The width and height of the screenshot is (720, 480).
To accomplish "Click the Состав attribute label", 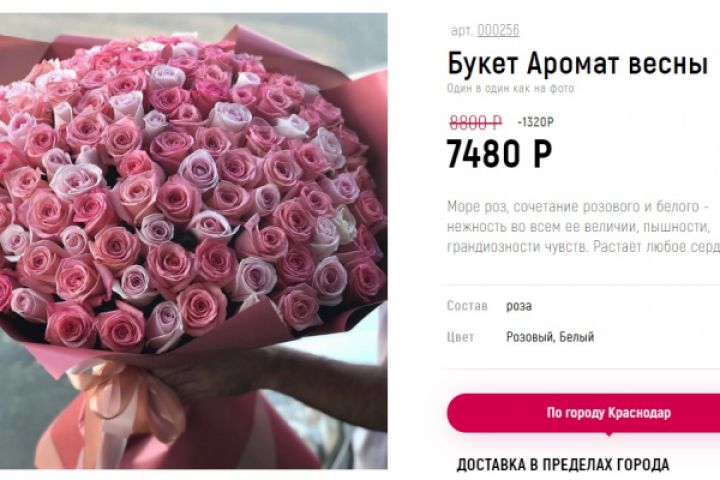I will (467, 305).
